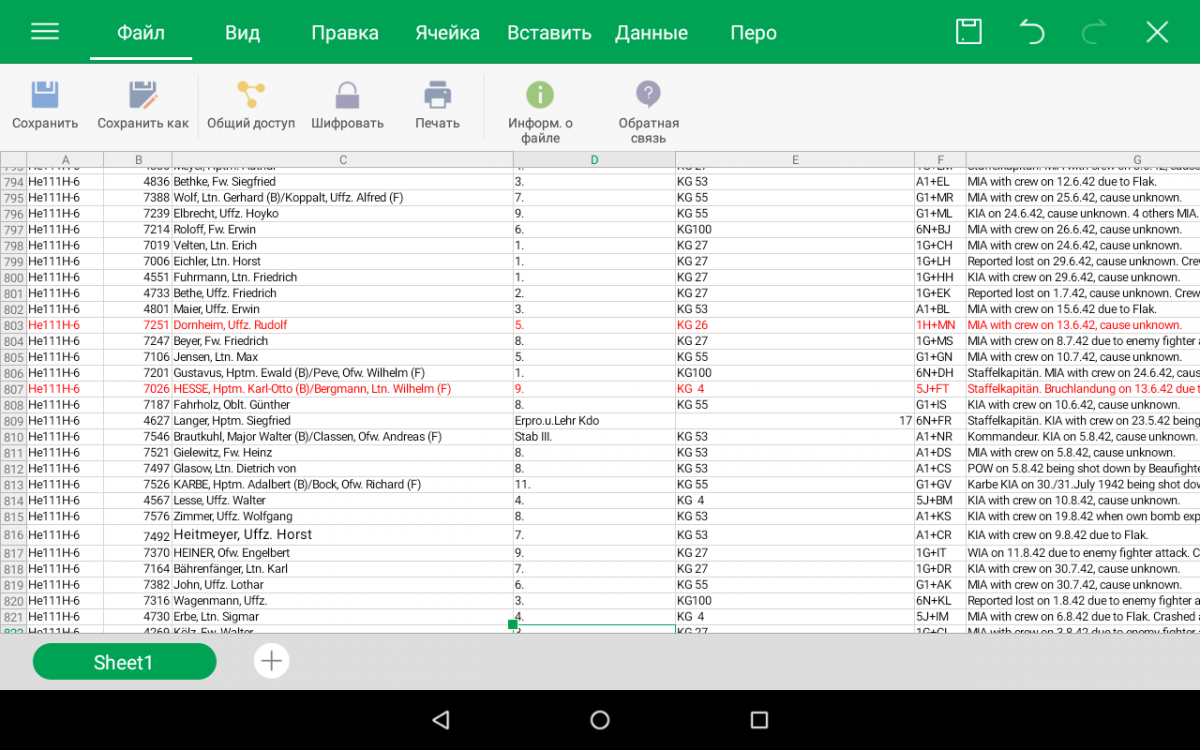Select column D header
This screenshot has width=1200, height=750.
(594, 160)
